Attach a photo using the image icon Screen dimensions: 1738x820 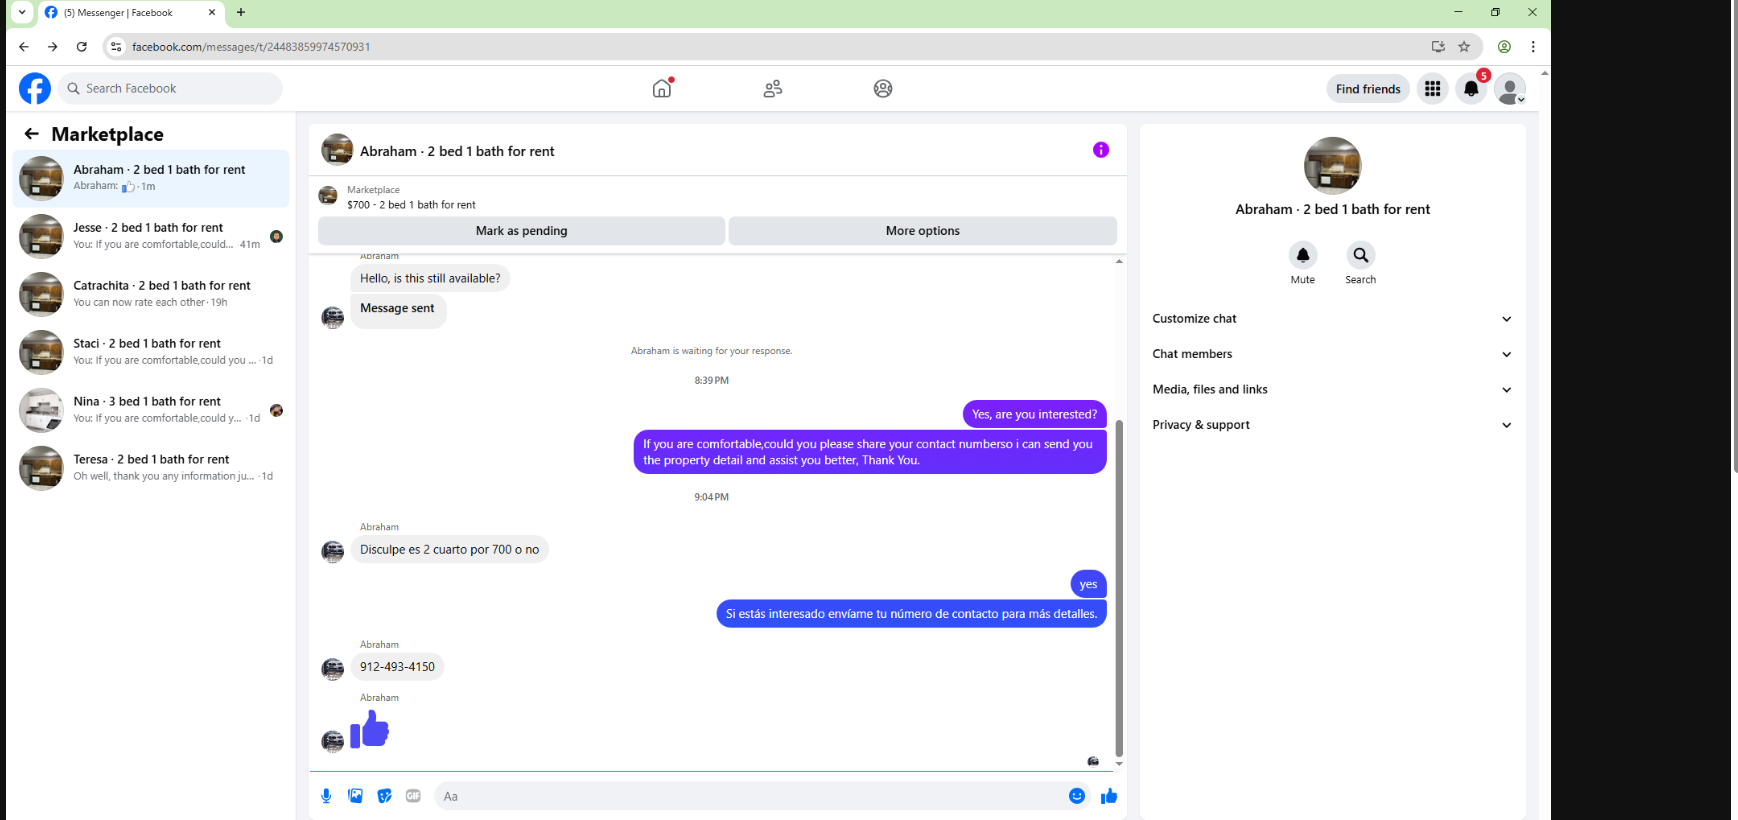355,796
